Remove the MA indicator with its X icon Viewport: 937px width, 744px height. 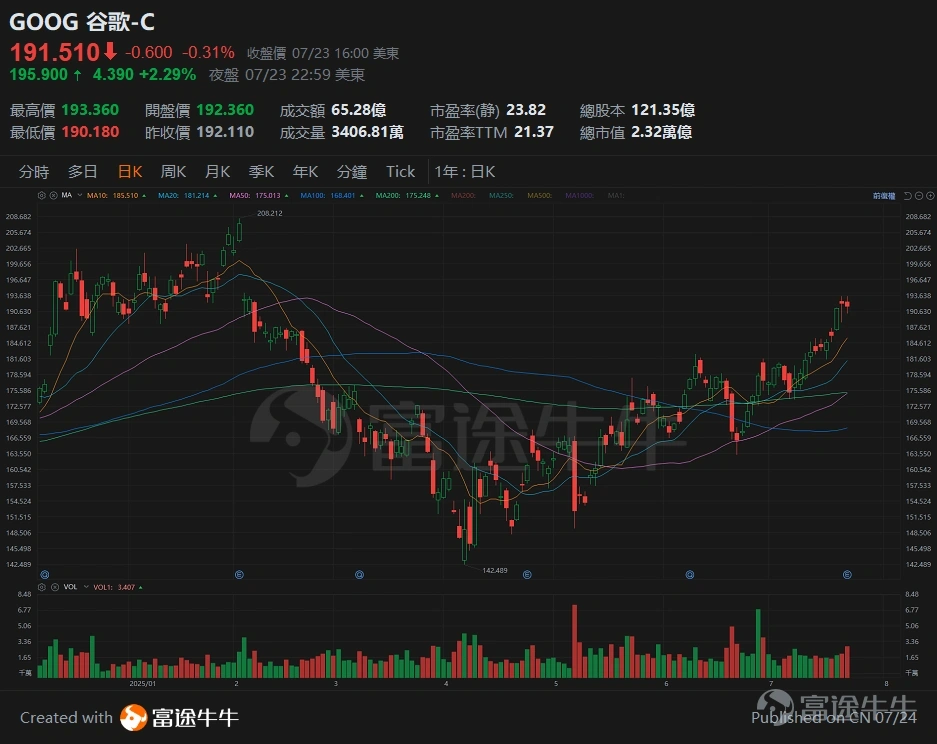[x=53, y=195]
